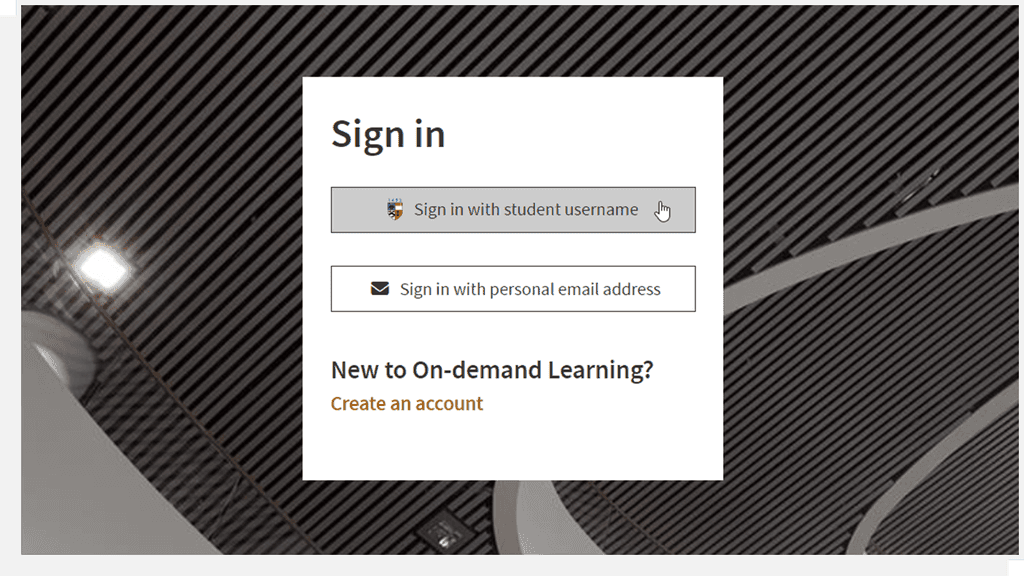Click the white sign-in panel
This screenshot has height=576, width=1024.
(512, 450)
